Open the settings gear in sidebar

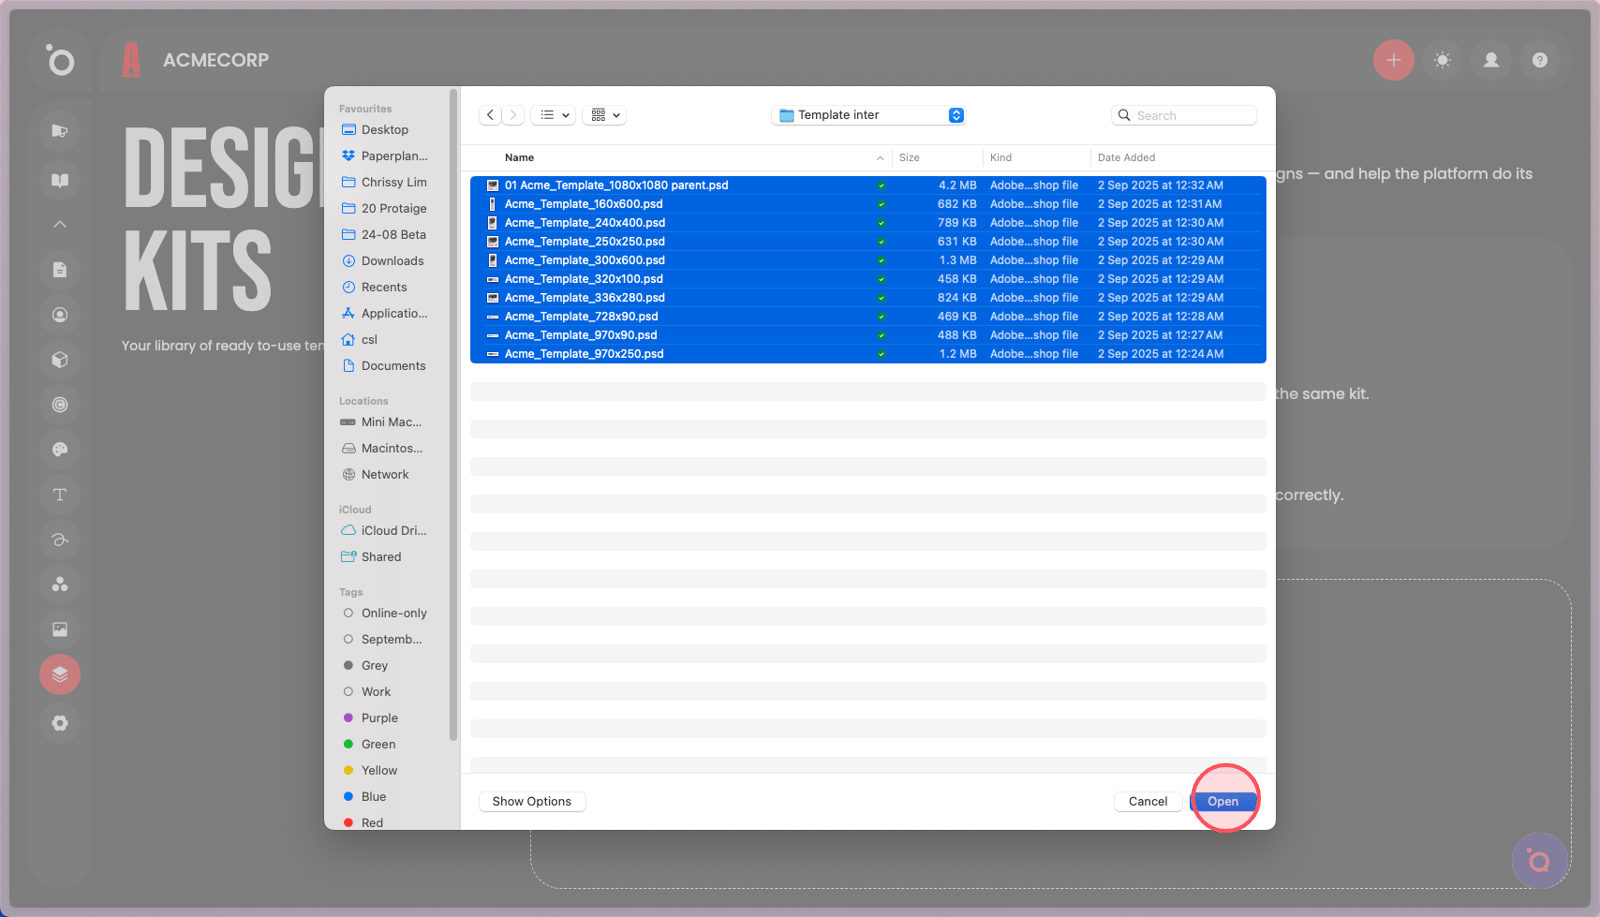pyautogui.click(x=60, y=723)
